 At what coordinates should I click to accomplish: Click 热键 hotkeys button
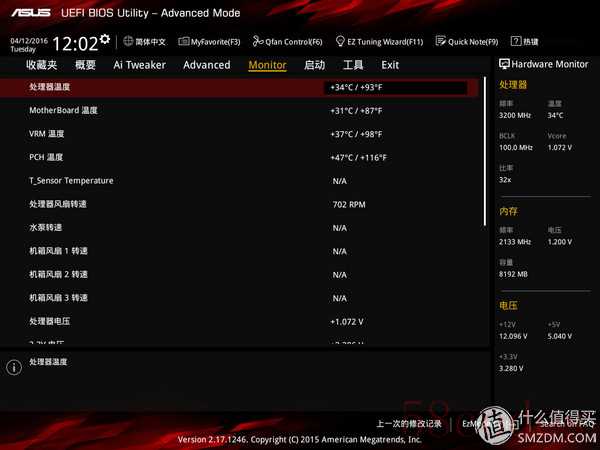pos(530,42)
